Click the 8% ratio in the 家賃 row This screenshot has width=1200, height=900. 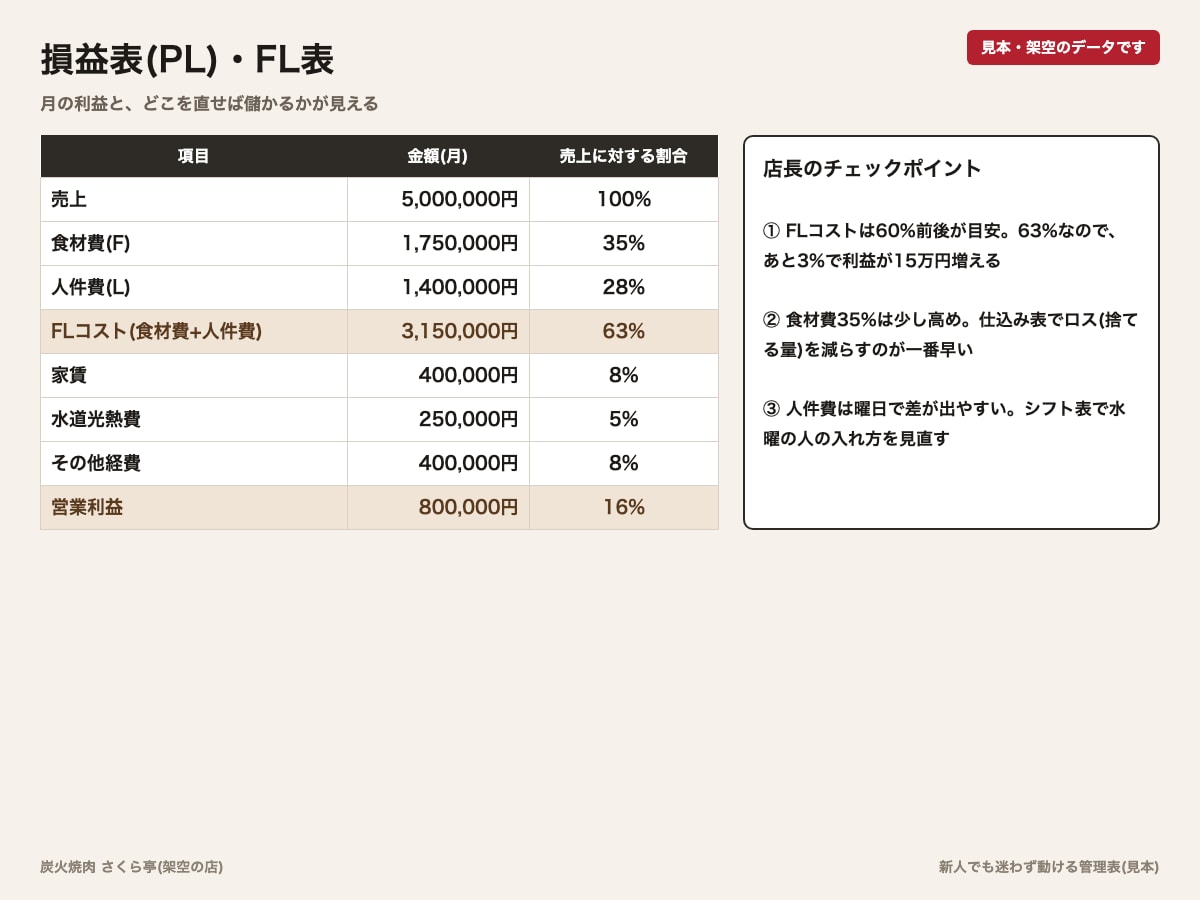pos(623,375)
